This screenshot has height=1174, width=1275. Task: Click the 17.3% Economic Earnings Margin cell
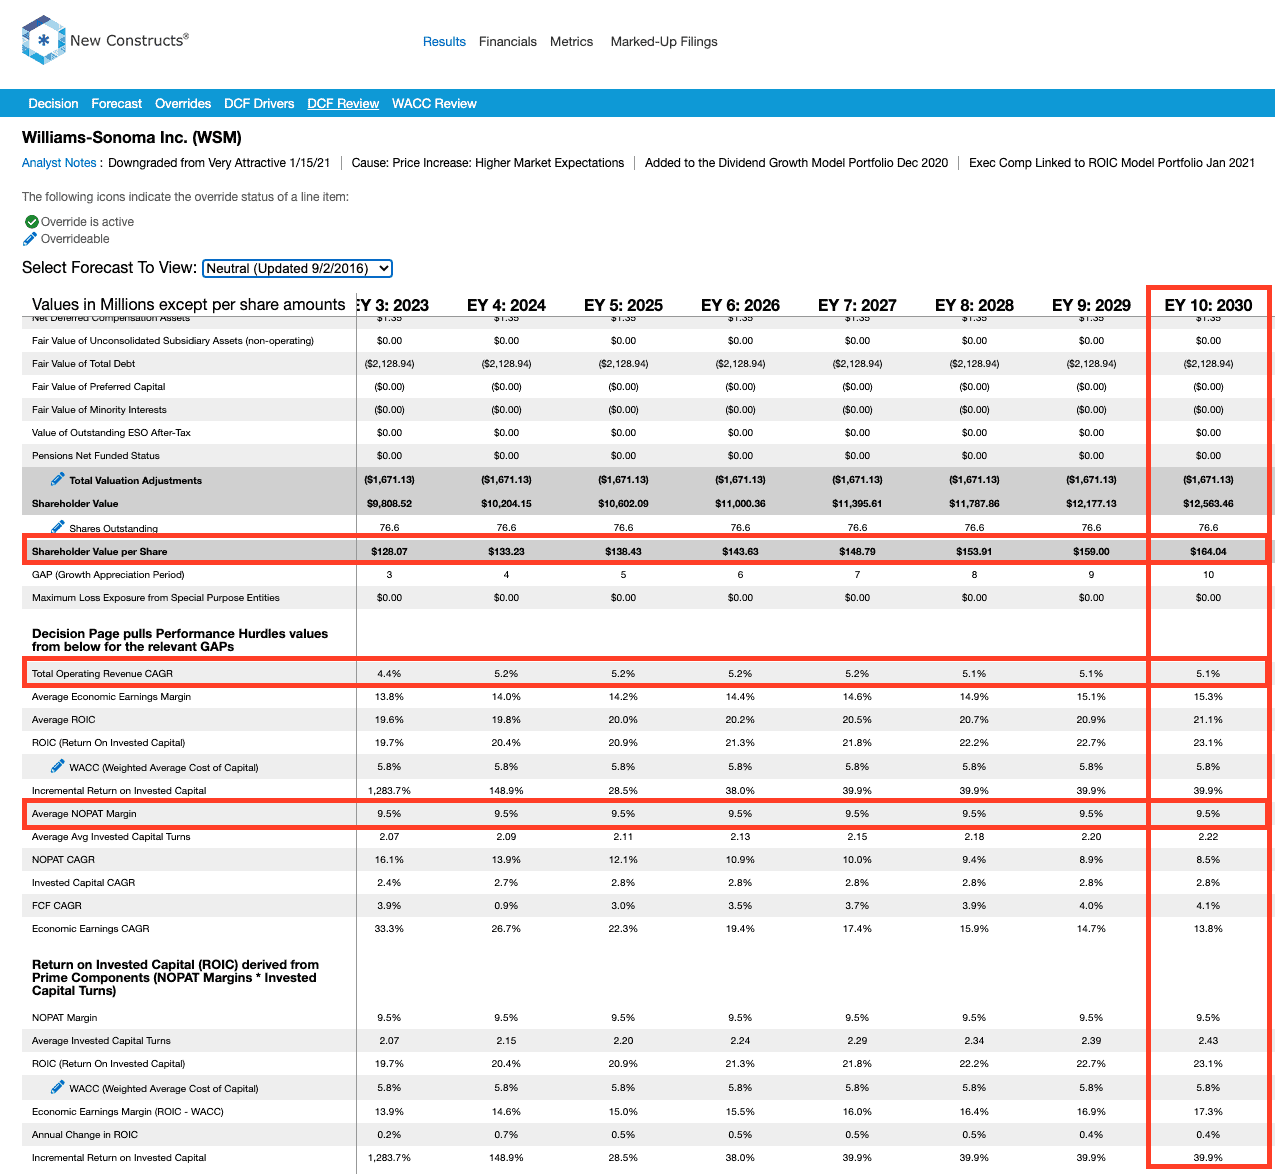(1208, 1112)
